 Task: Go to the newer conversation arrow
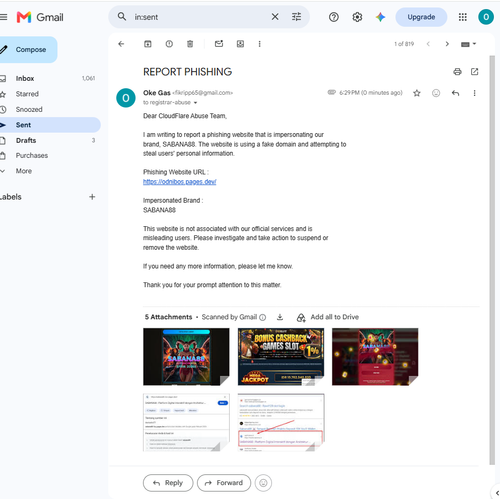coord(428,44)
